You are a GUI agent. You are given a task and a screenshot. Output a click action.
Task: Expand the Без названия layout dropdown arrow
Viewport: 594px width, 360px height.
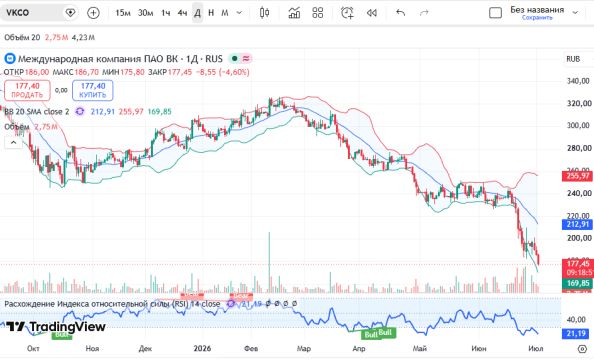point(575,13)
